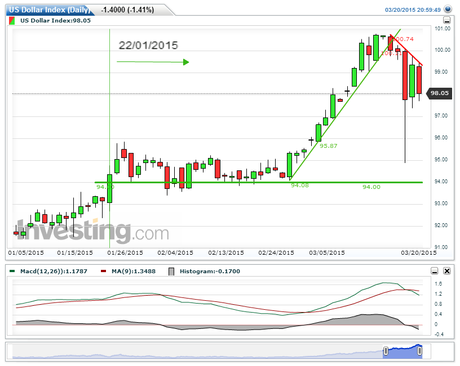Image resolution: width=460 pixels, height=366 pixels.
Task: Click the Histogram legend bar icon
Action: [x=171, y=271]
